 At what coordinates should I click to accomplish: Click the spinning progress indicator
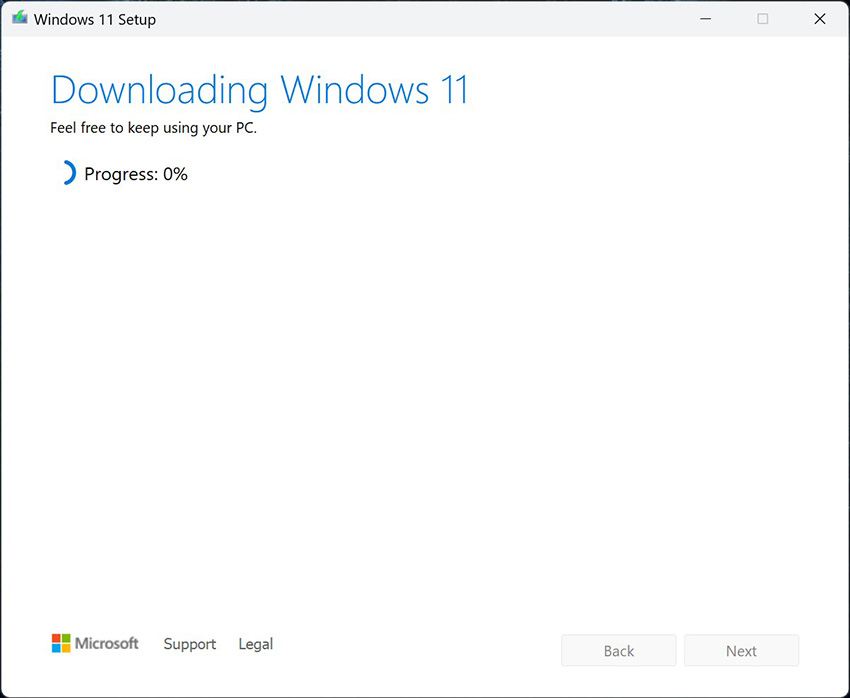pyautogui.click(x=68, y=173)
